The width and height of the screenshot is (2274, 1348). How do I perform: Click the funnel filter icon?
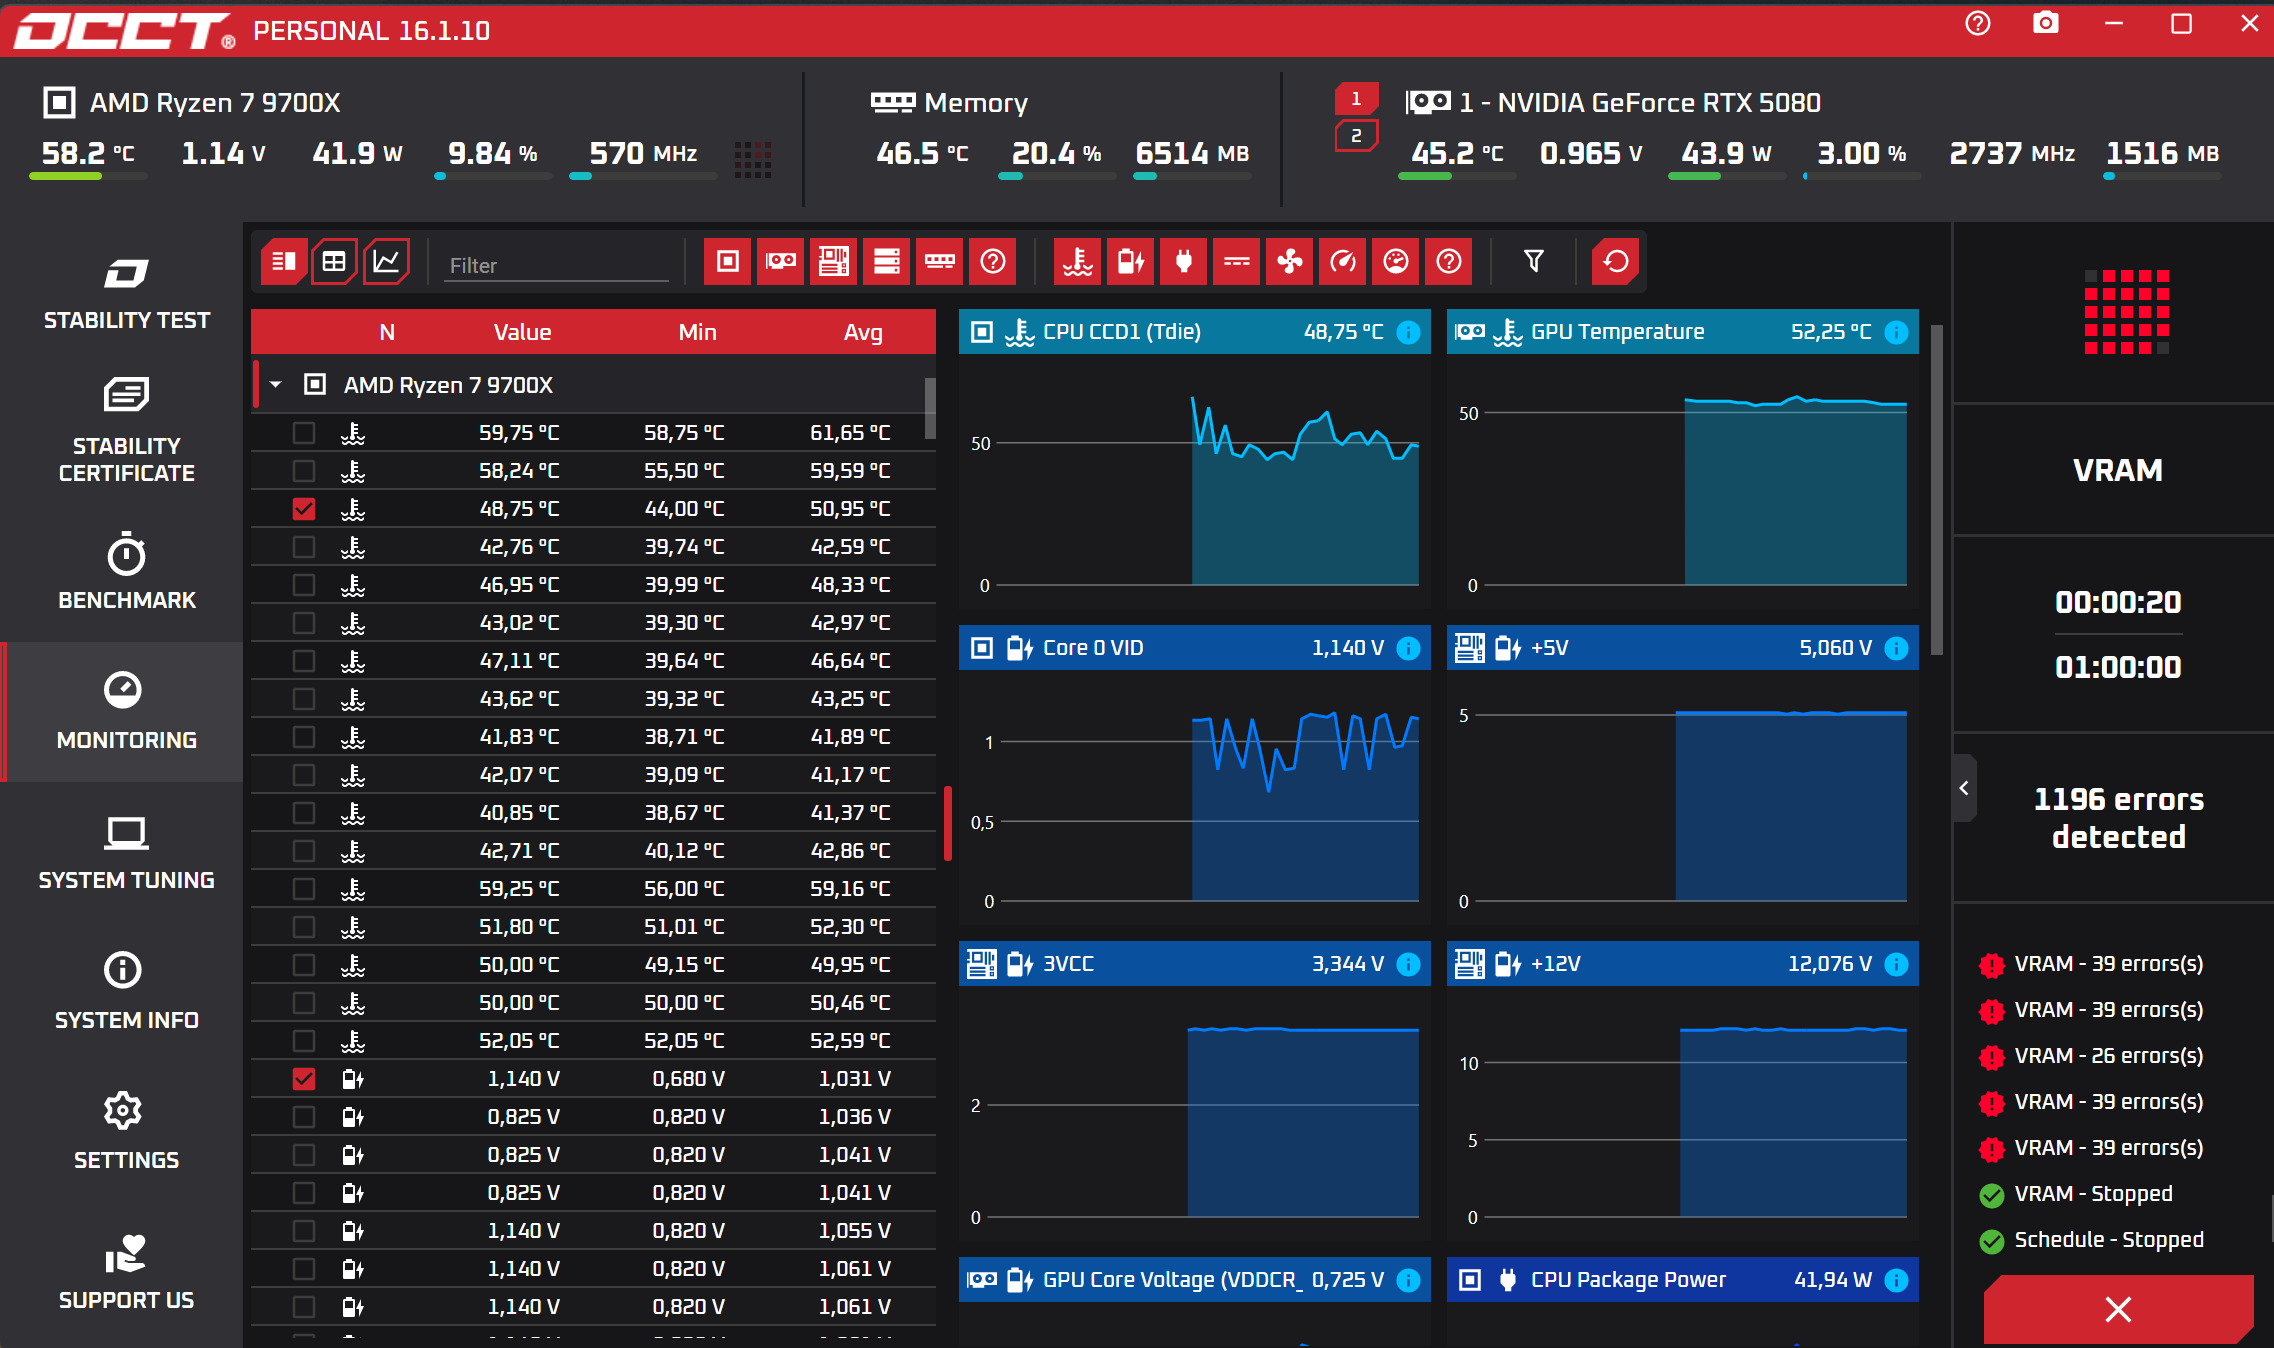click(x=1533, y=262)
